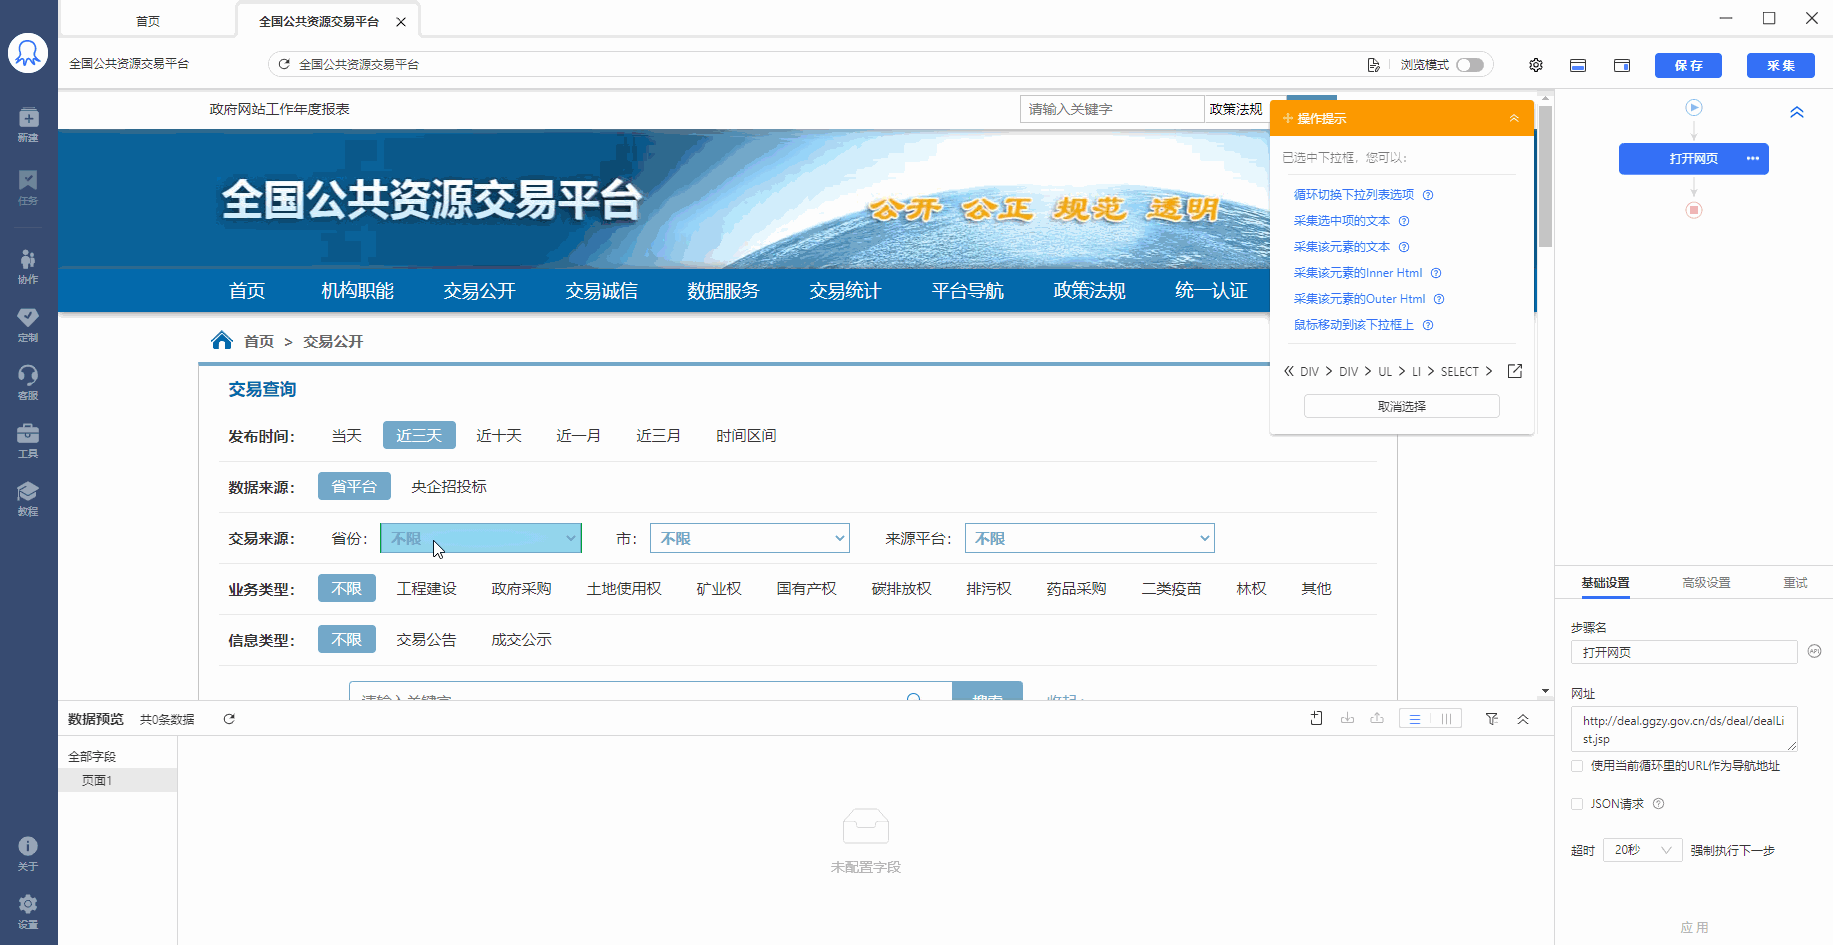Screen dimensions: 1833x945
Task: Click 采集该元素的Outer Html link
Action: [1360, 299]
